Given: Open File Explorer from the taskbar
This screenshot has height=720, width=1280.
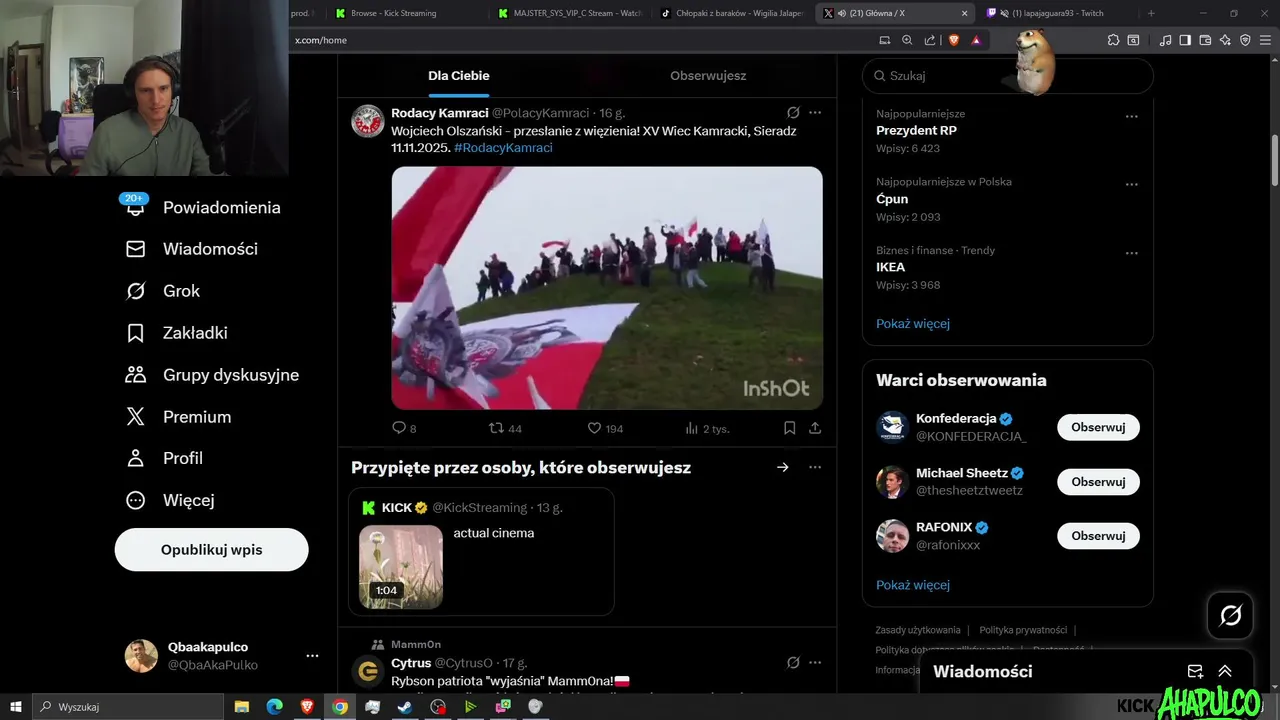Looking at the screenshot, I should [x=242, y=707].
